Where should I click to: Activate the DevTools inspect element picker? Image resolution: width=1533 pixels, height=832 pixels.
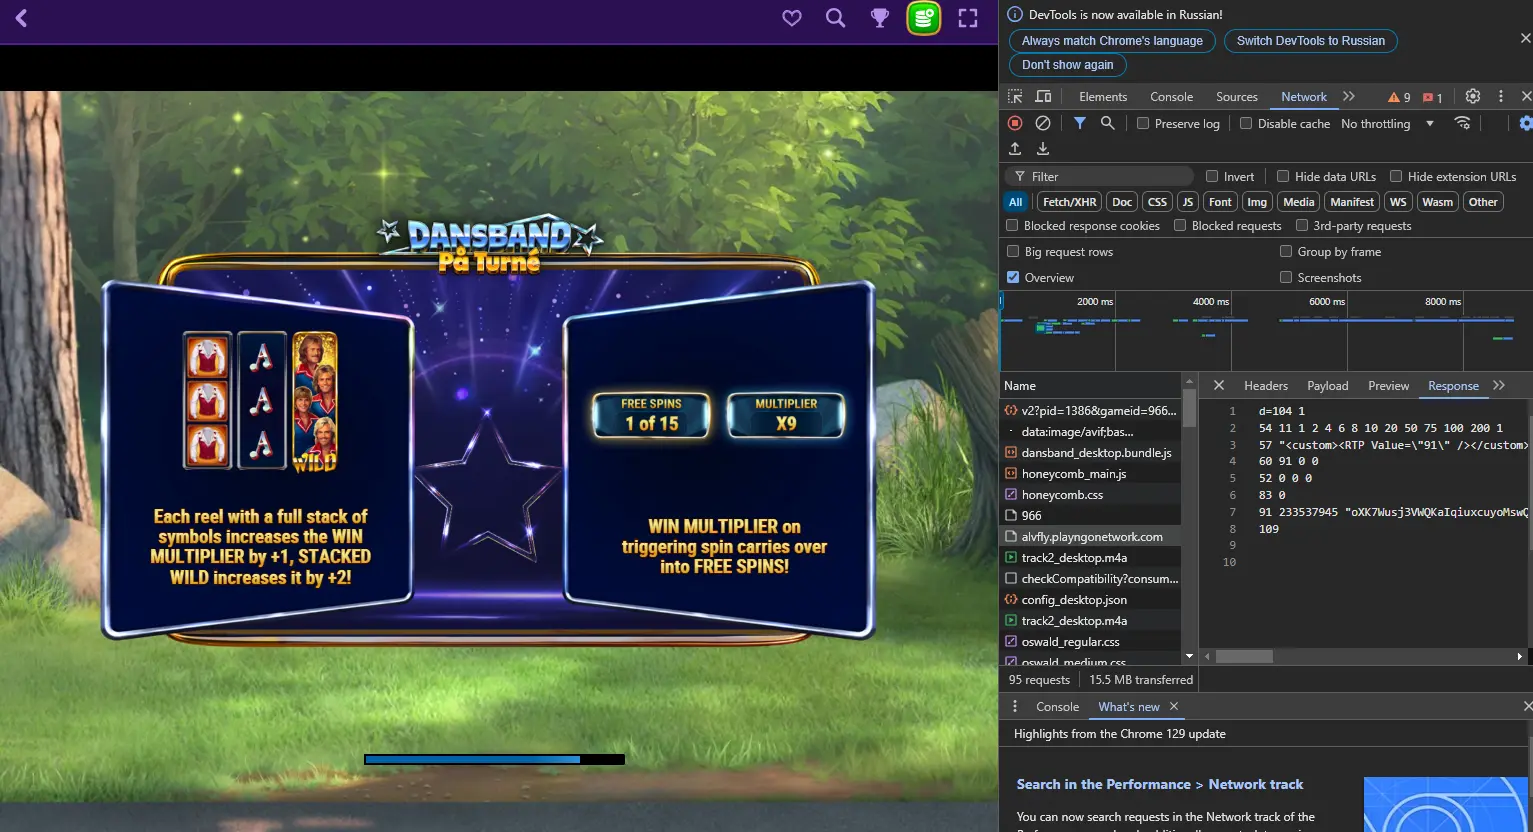coord(1015,97)
